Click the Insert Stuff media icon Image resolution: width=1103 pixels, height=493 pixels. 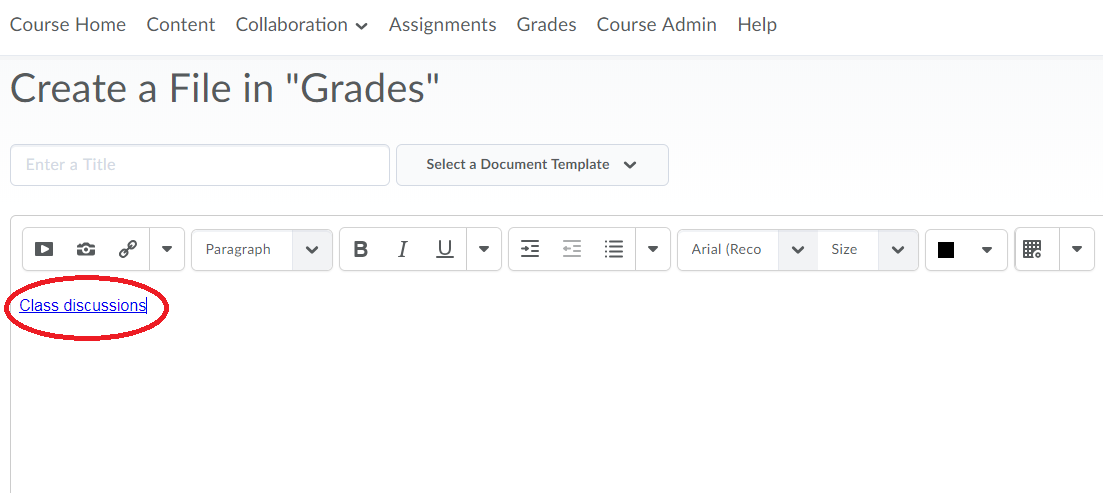(44, 250)
